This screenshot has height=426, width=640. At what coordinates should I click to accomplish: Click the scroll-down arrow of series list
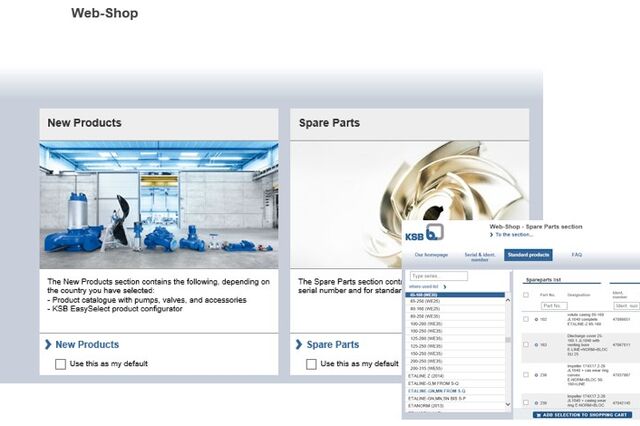tap(508, 404)
